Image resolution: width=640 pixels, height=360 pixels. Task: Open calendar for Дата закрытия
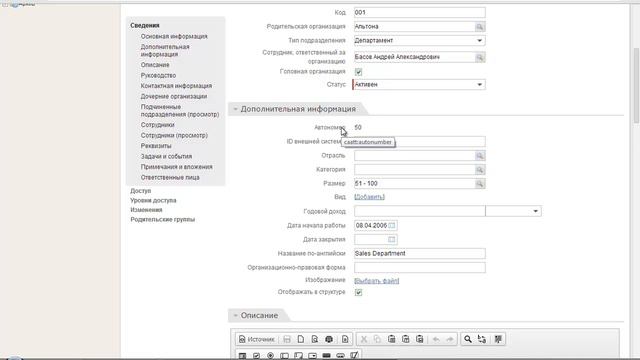coord(392,240)
